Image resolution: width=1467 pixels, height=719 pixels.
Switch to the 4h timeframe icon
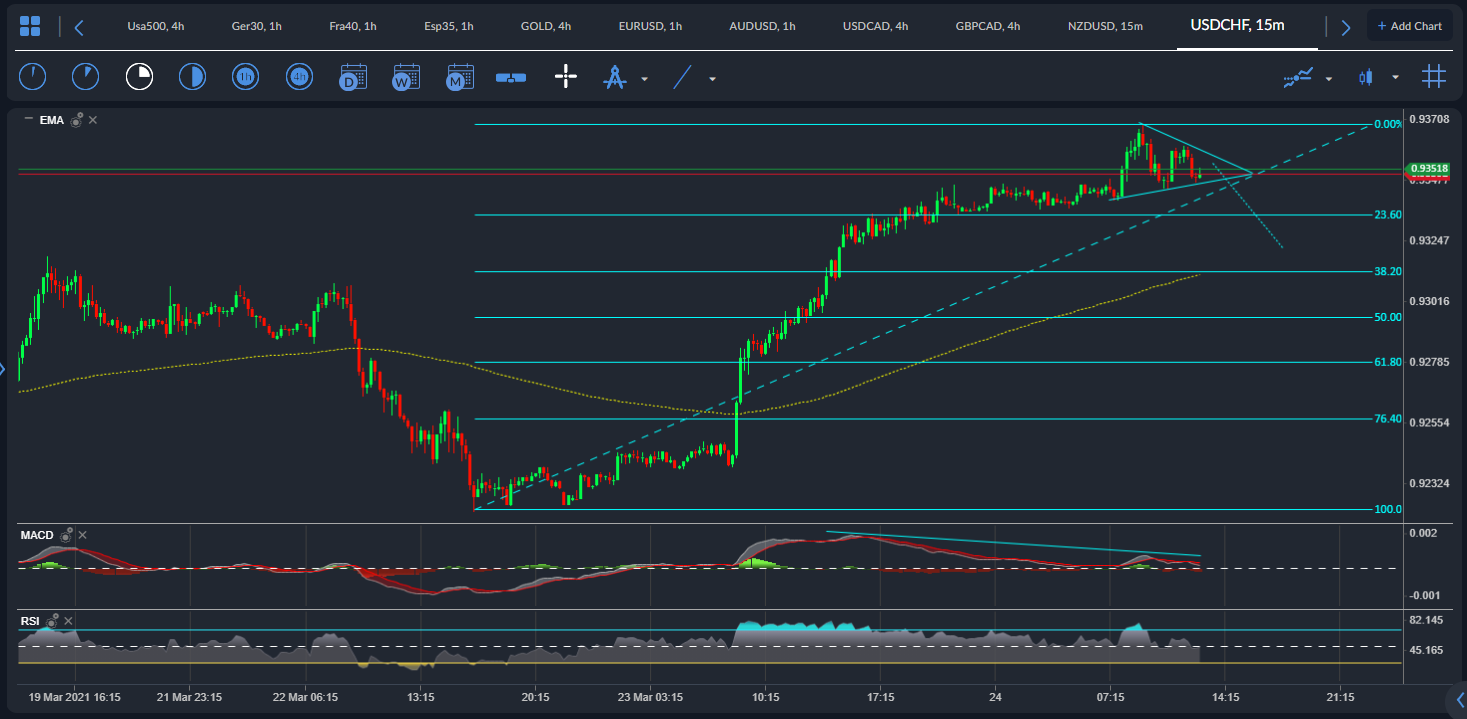pyautogui.click(x=299, y=76)
